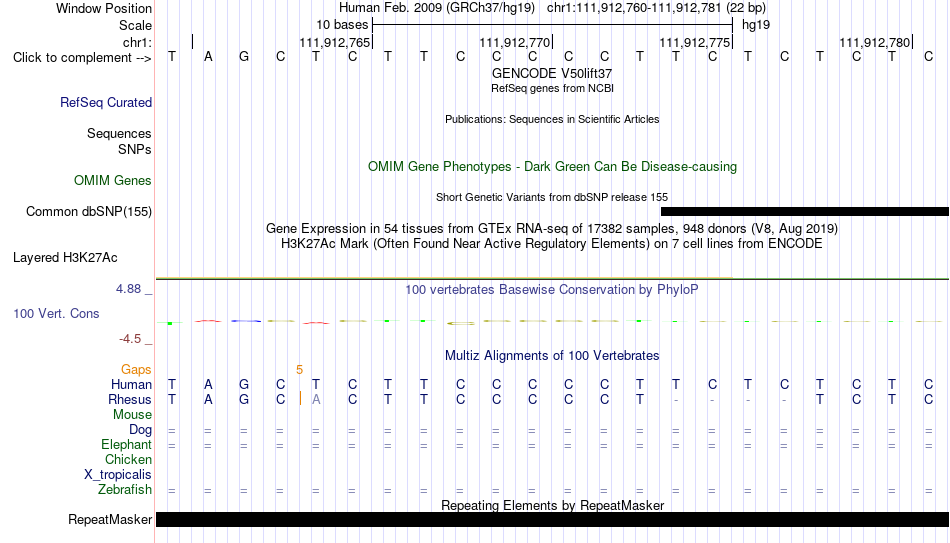Click the Dog alignment row label
950x543 pixels.
[141, 430]
